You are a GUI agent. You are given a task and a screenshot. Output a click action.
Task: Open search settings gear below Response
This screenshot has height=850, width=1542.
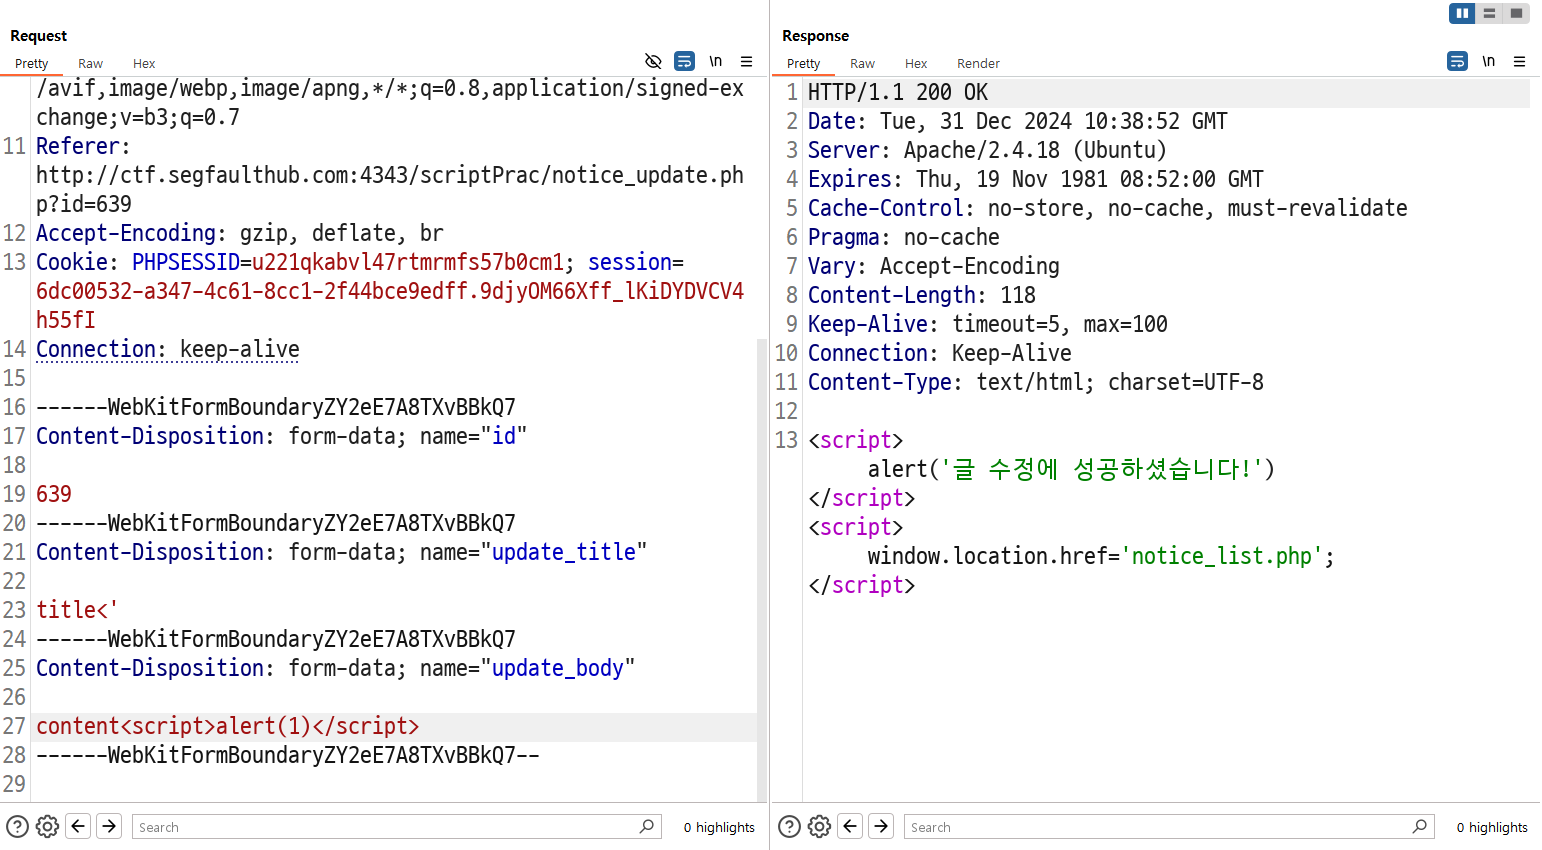pos(819,826)
